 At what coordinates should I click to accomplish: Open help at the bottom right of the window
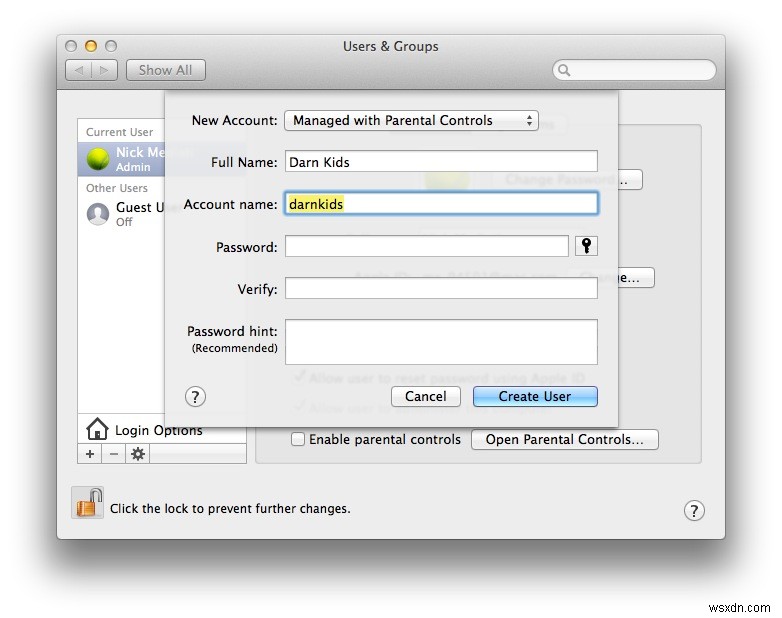694,511
